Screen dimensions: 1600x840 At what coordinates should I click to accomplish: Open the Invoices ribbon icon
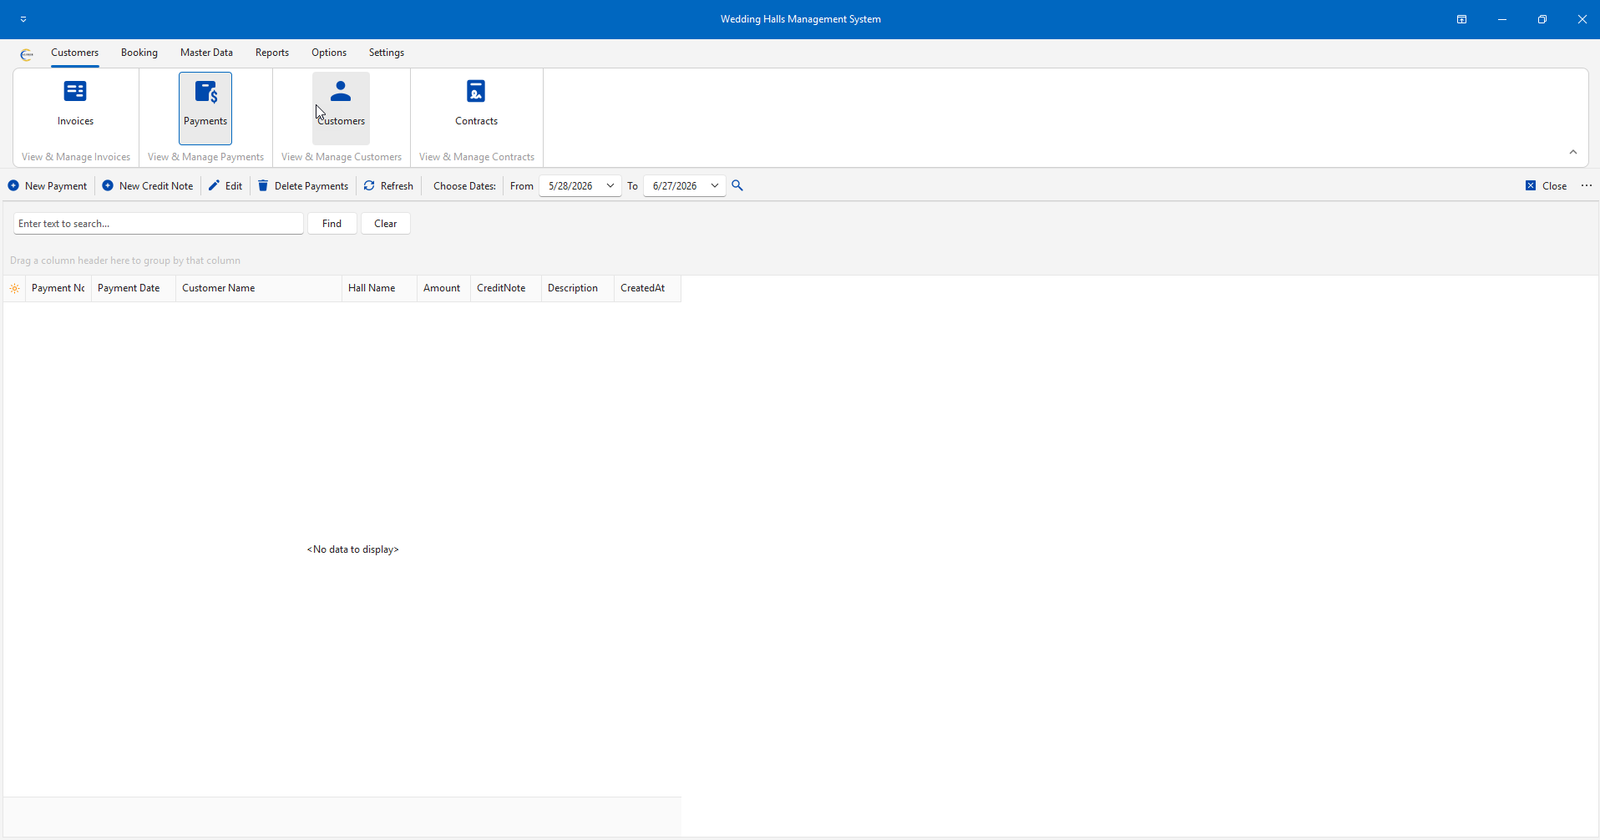(75, 107)
